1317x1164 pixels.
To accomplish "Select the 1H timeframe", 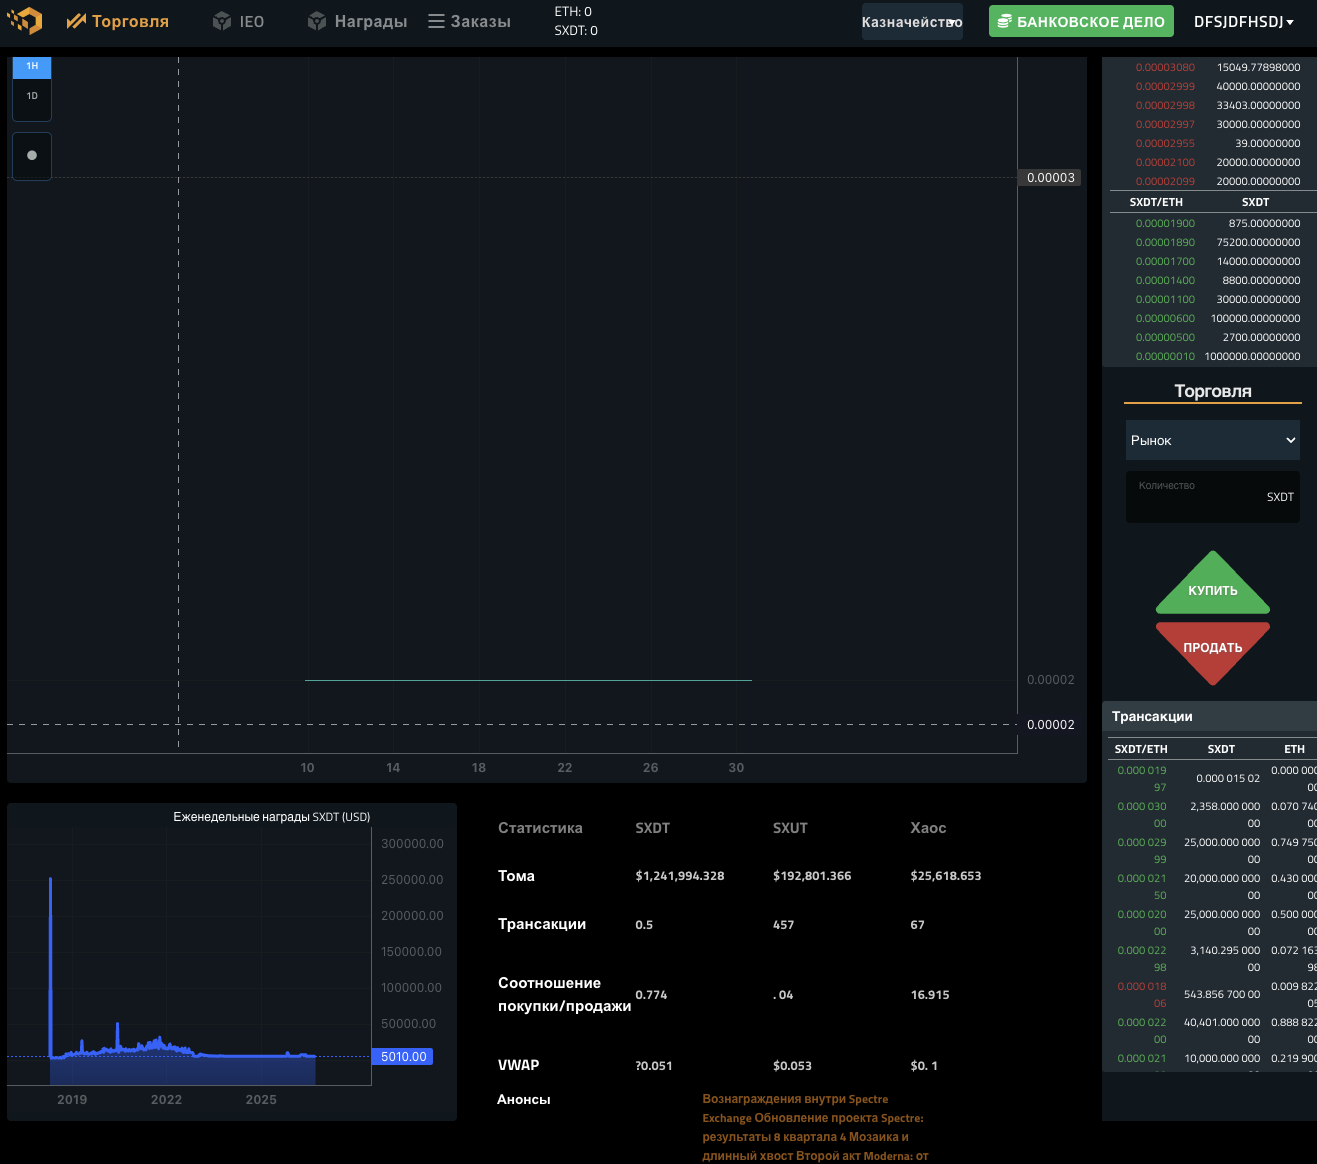I will tap(32, 66).
